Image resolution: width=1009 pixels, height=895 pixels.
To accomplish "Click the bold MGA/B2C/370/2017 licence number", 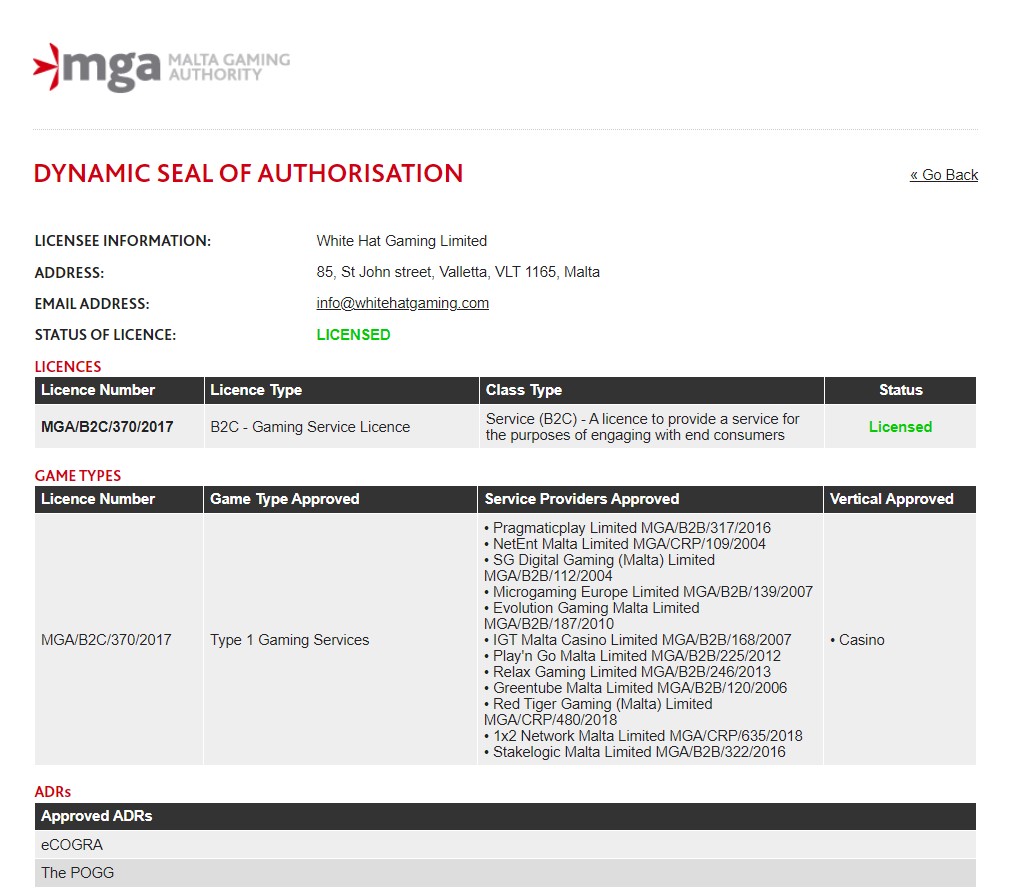I will point(107,427).
